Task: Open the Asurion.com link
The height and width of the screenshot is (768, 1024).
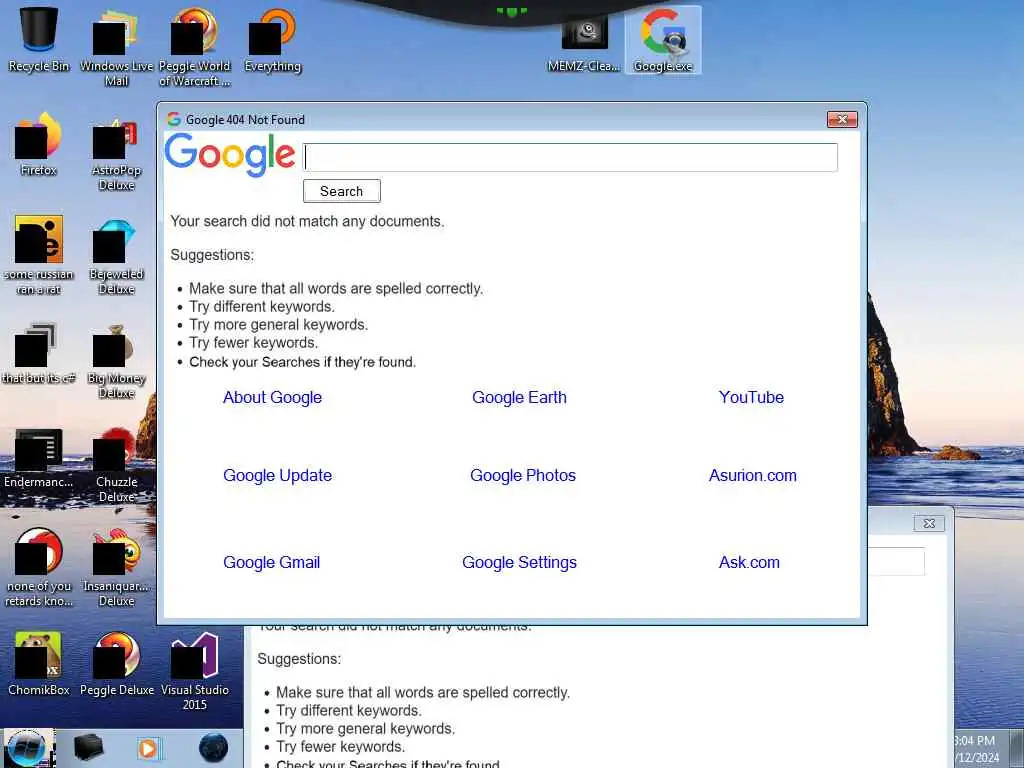Action: point(752,475)
